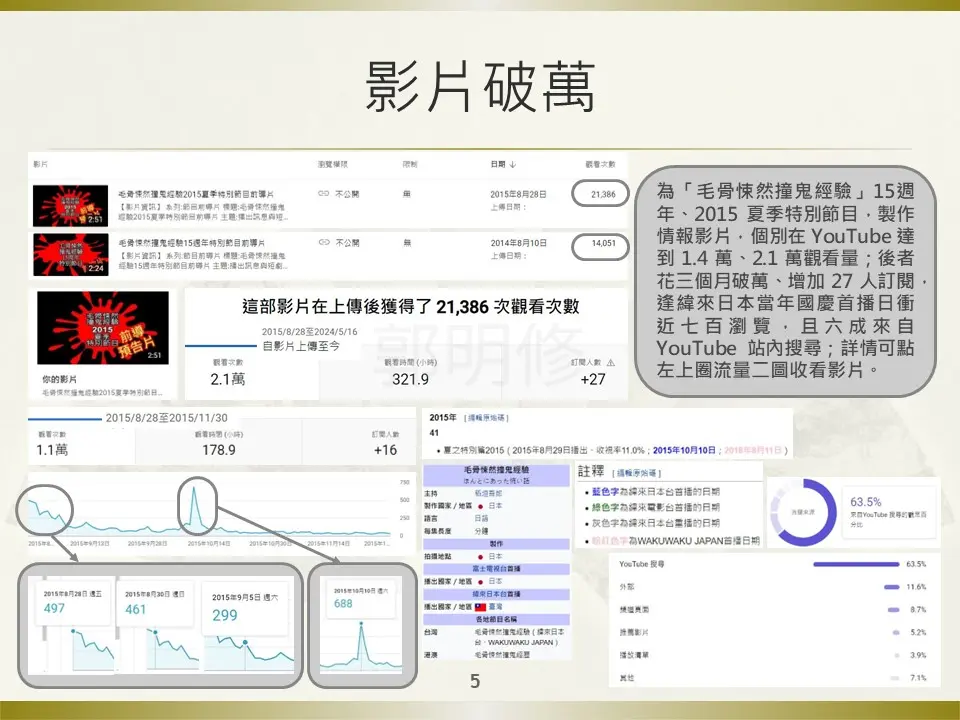Click the 2015年10月10日 tooltip showing 688
Screen dimensions: 960x720
(x=361, y=598)
